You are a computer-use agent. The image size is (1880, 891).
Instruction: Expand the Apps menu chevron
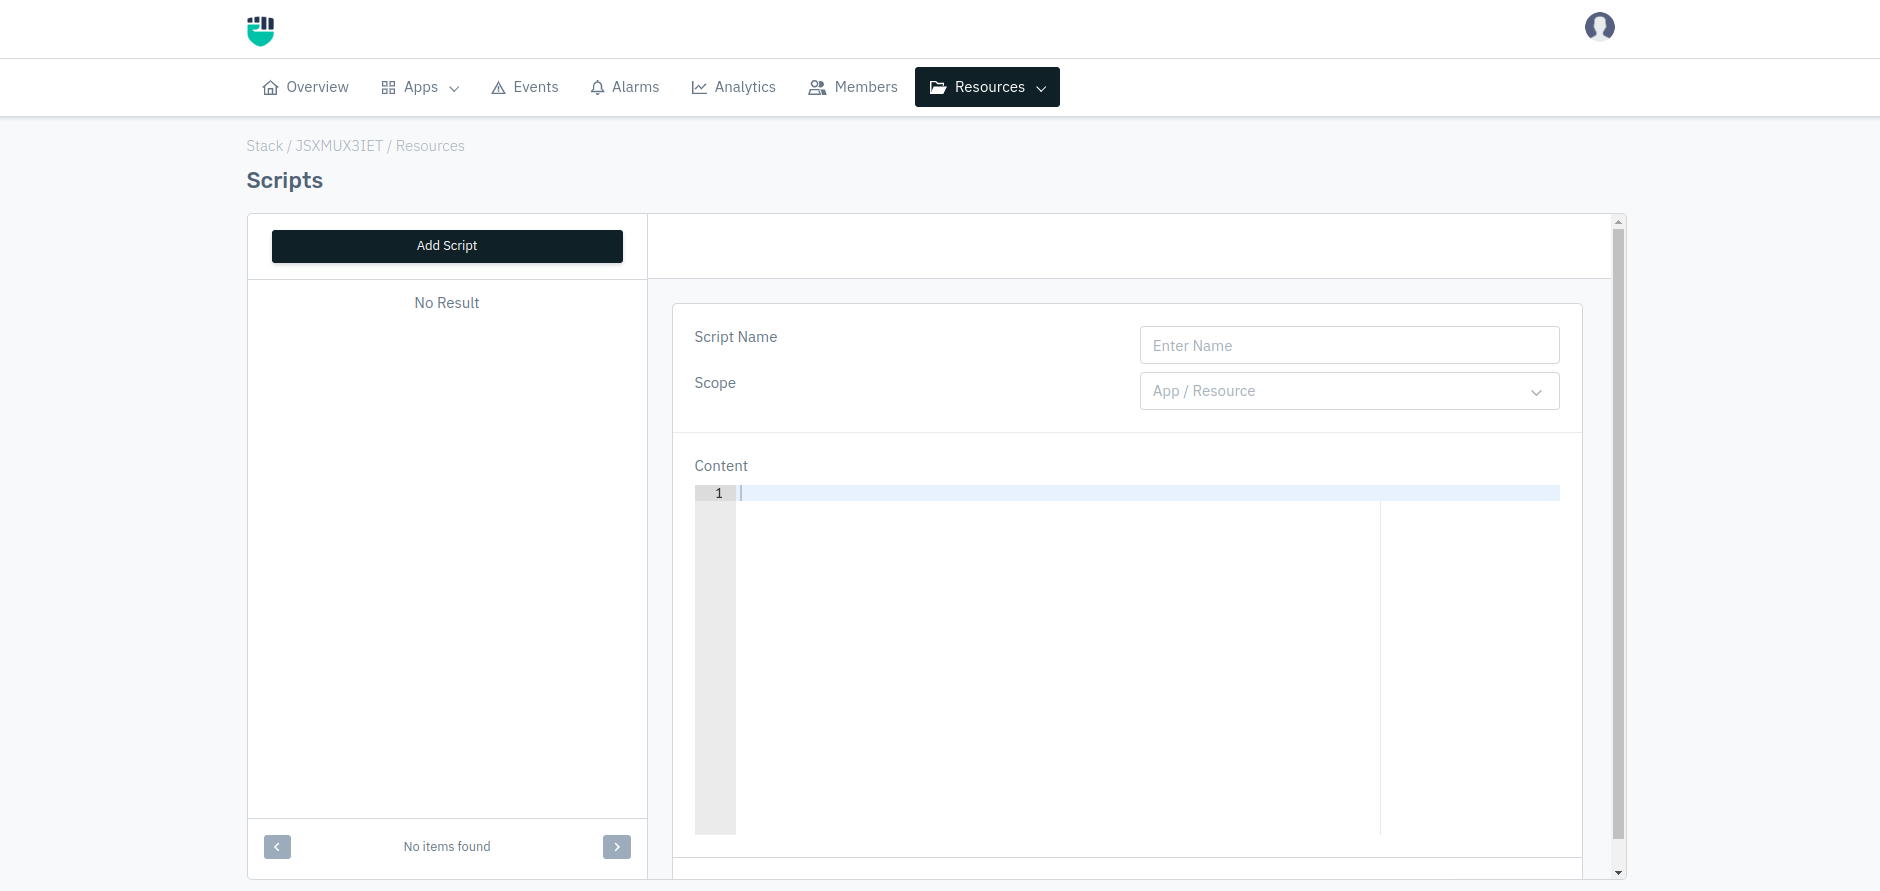point(454,89)
